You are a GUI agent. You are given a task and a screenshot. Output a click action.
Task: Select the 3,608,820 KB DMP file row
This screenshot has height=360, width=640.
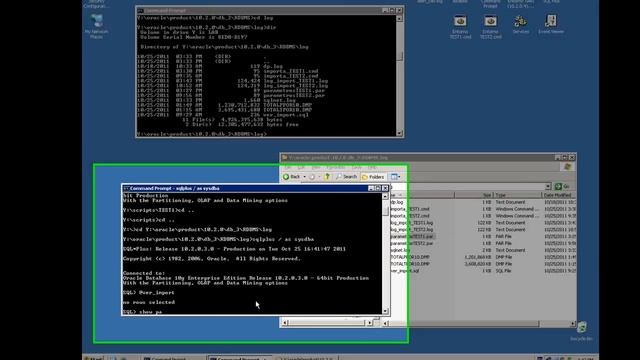point(482,264)
